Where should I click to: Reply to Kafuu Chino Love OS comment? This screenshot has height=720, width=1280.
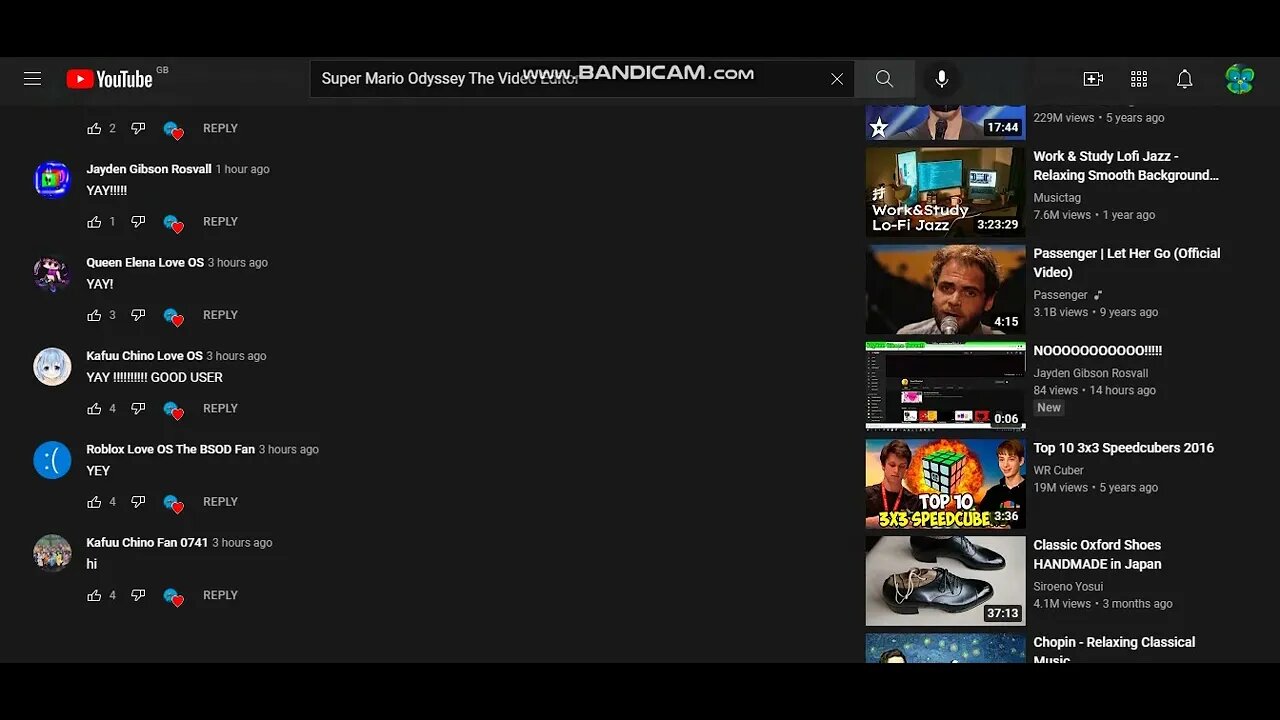pos(220,408)
